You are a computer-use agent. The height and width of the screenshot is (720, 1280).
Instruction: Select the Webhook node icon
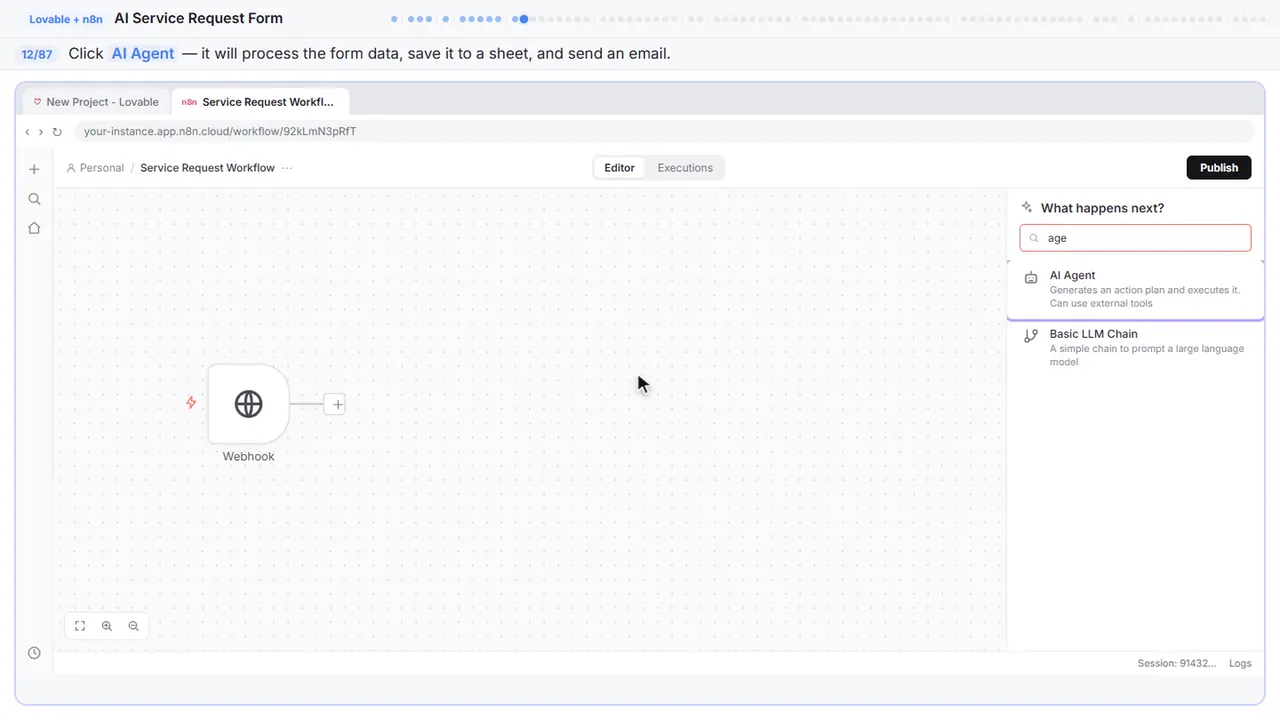click(248, 404)
